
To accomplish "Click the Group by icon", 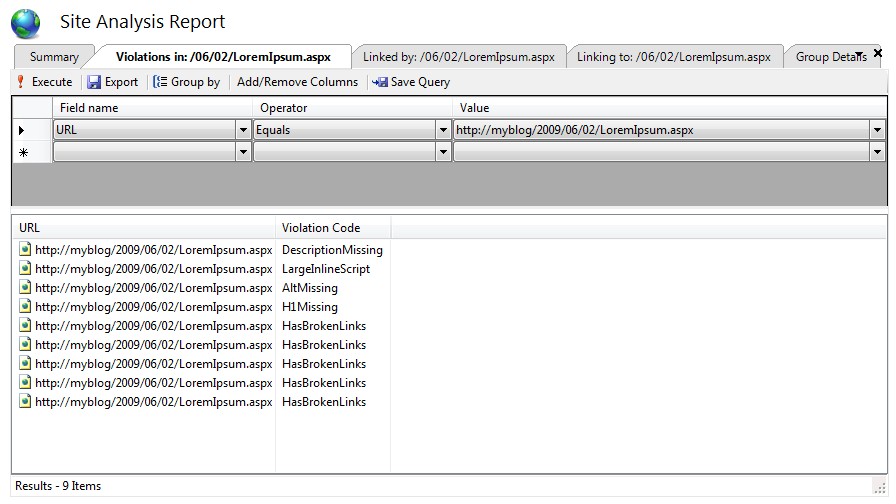I will (160, 82).
